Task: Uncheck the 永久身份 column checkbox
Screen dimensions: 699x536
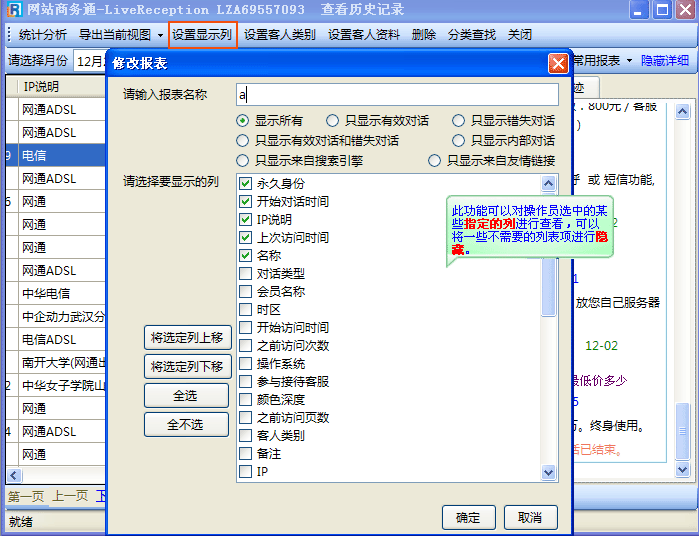Action: click(245, 184)
